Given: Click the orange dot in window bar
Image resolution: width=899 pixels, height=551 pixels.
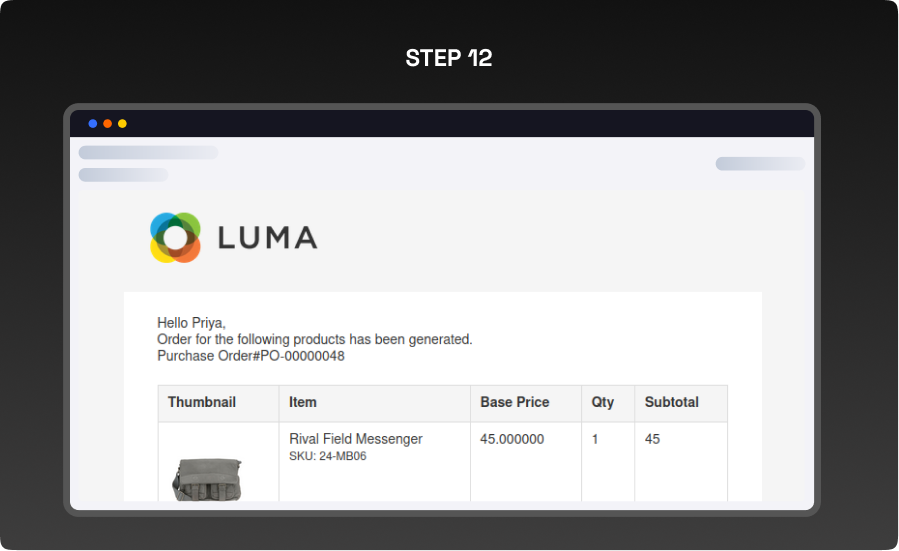Looking at the screenshot, I should pyautogui.click(x=108, y=124).
